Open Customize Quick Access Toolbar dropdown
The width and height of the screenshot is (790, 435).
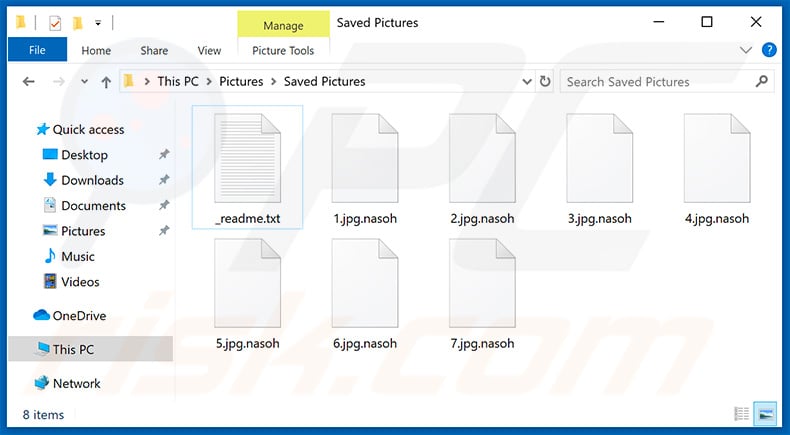click(98, 22)
